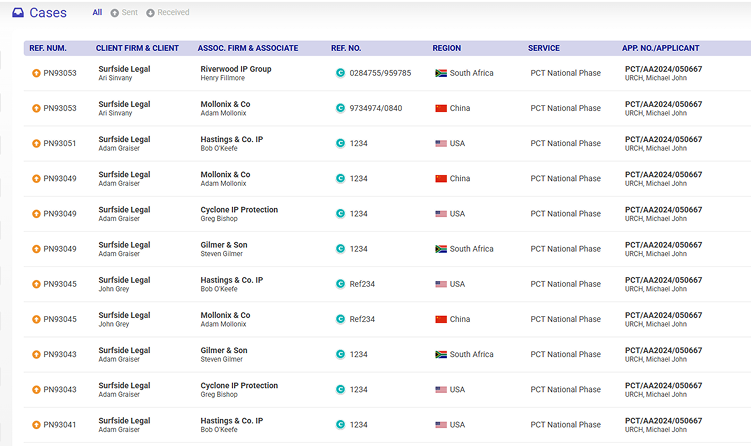Click the USA flag in the PN93051 row
Screen dimensions: 751x446
pos(441,143)
